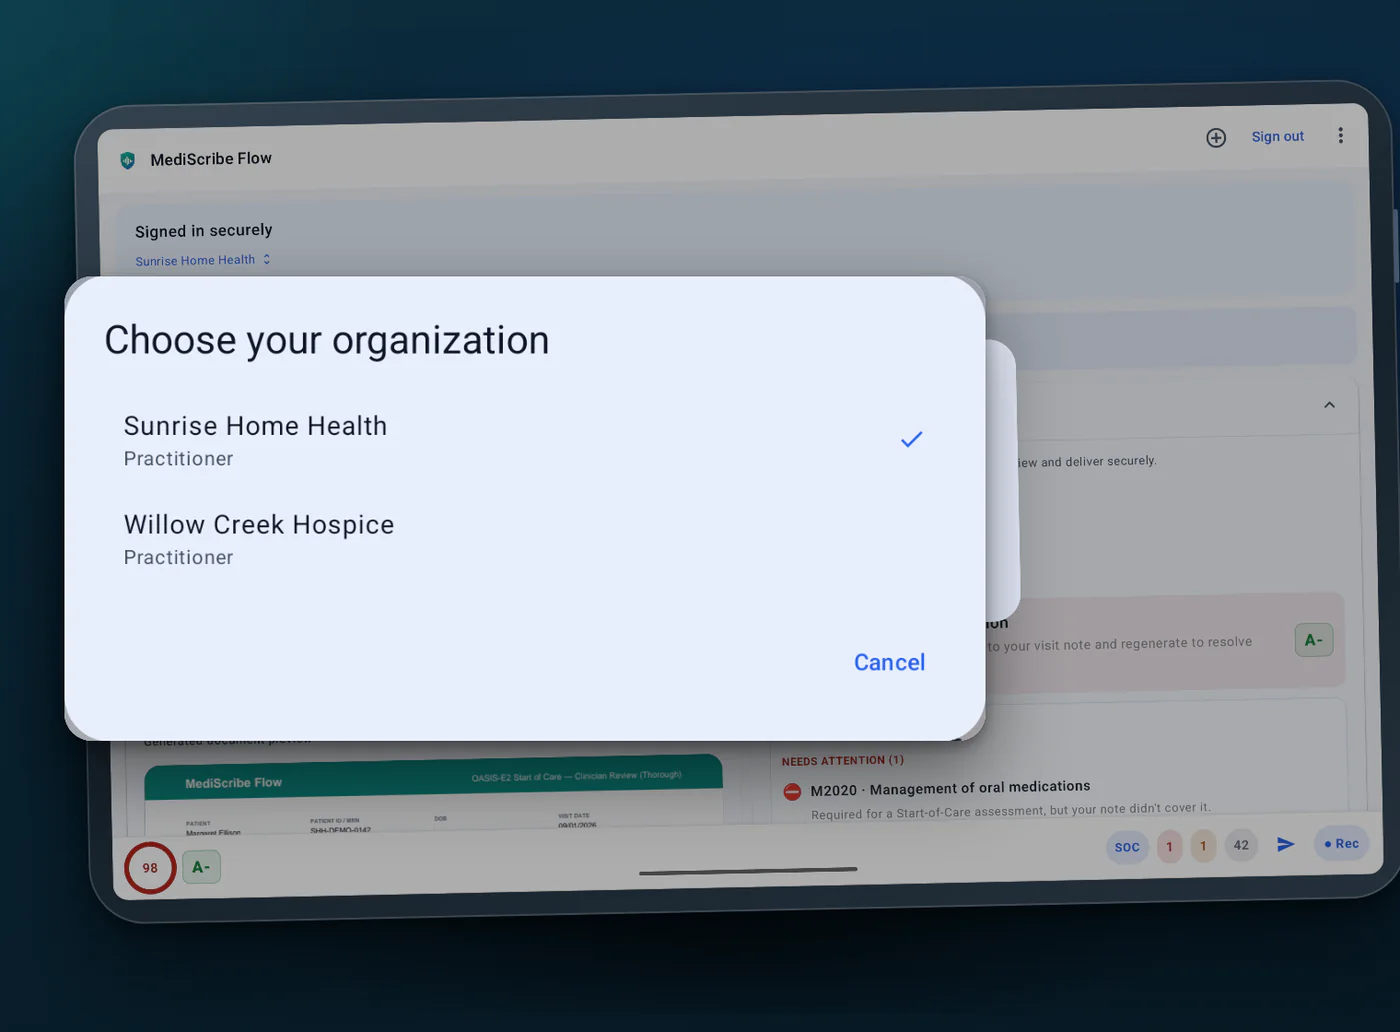The image size is (1400, 1032).
Task: Click "M2020 · Management of oral medications" text
Action: 950,788
